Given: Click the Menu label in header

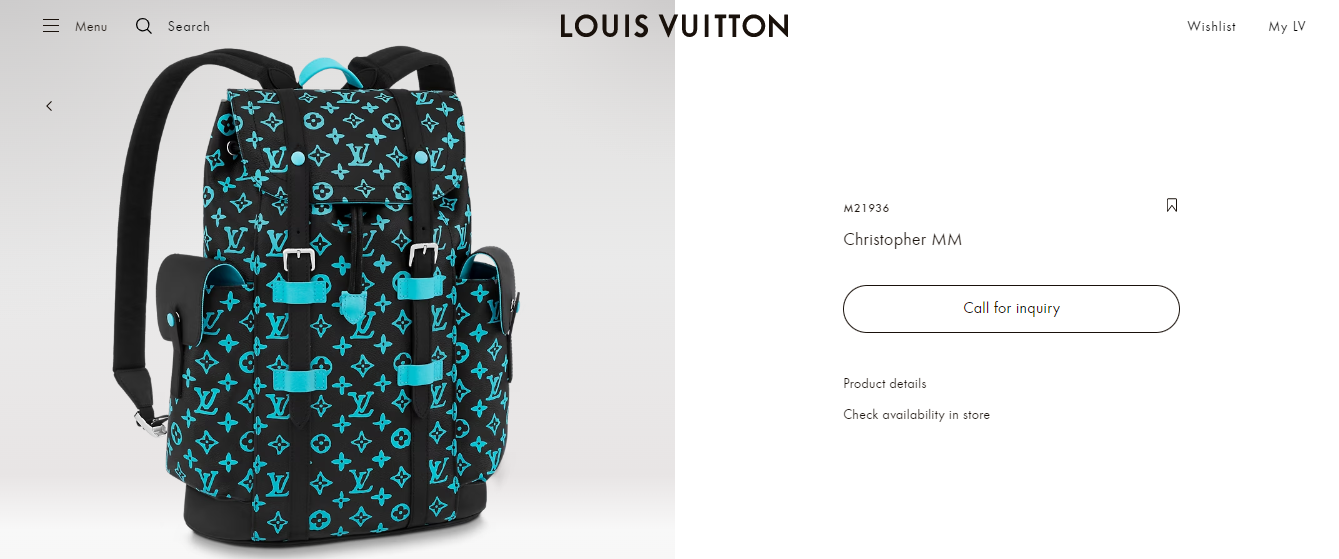Looking at the screenshot, I should [91, 27].
